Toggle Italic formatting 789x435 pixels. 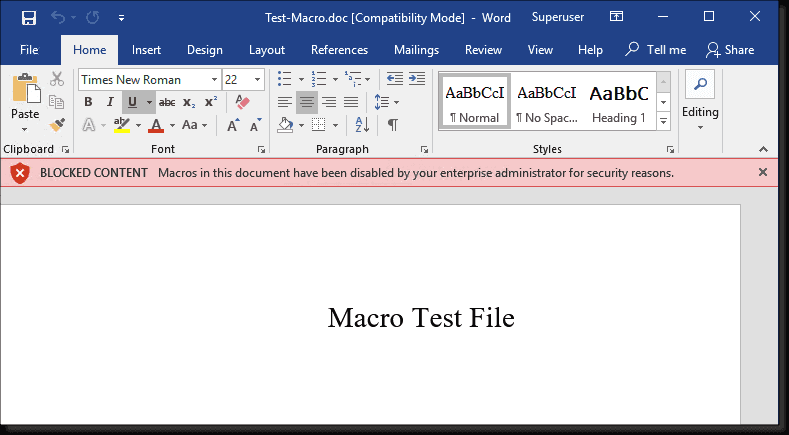click(x=110, y=102)
